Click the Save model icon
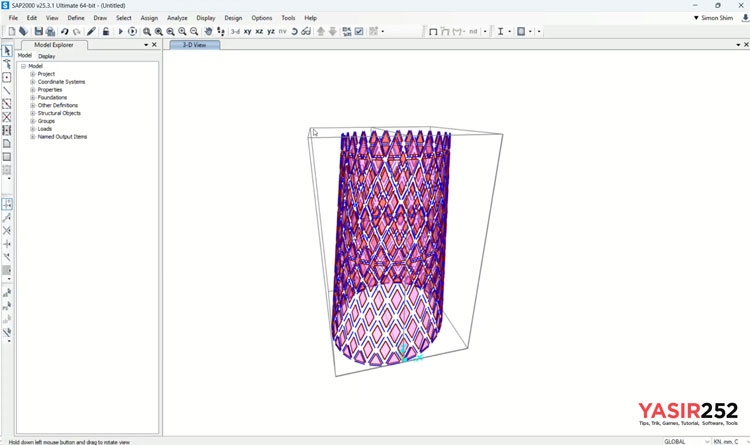Image resolution: width=750 pixels, height=445 pixels. (x=38, y=32)
